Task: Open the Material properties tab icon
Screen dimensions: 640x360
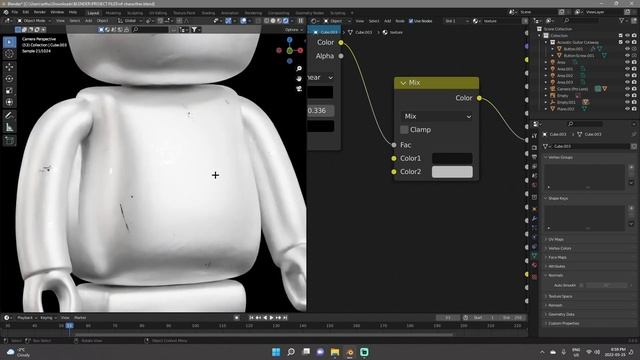Action: pyautogui.click(x=534, y=265)
